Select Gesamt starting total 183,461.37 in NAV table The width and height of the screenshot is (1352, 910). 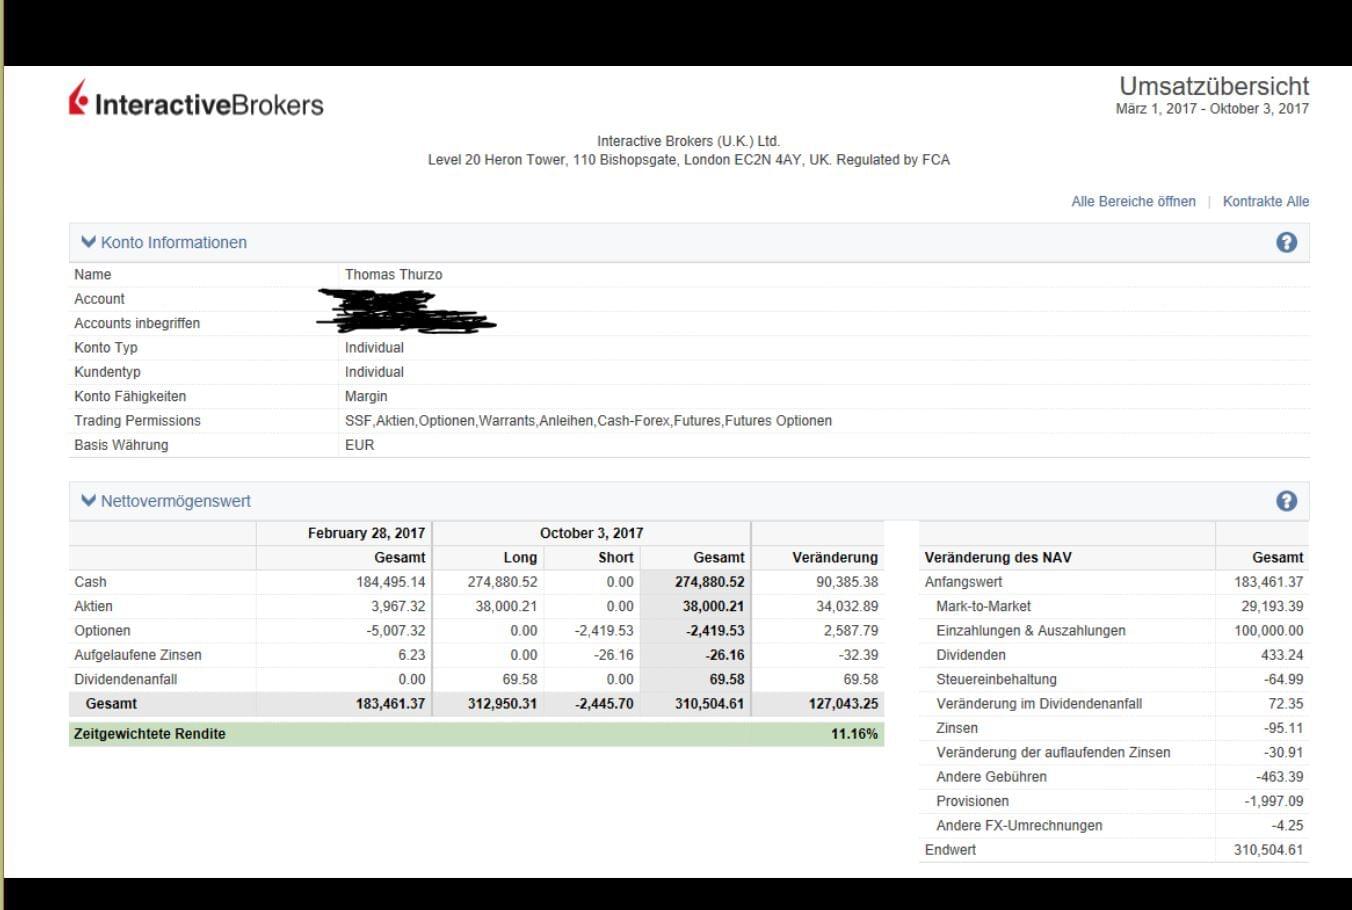tap(390, 703)
